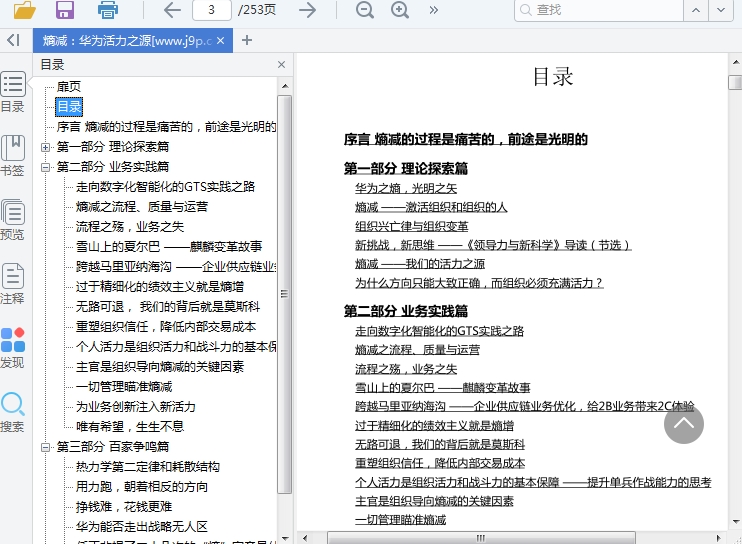Open the 书签 bookmarks sidebar panel

pyautogui.click(x=13, y=156)
